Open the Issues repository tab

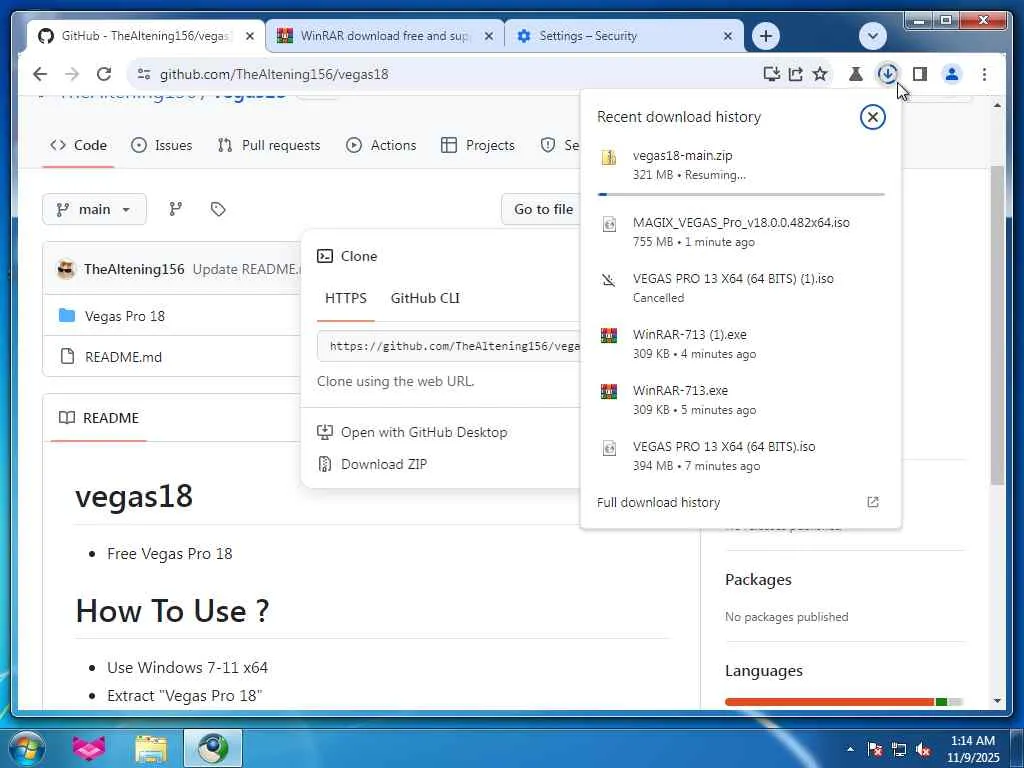pos(161,145)
